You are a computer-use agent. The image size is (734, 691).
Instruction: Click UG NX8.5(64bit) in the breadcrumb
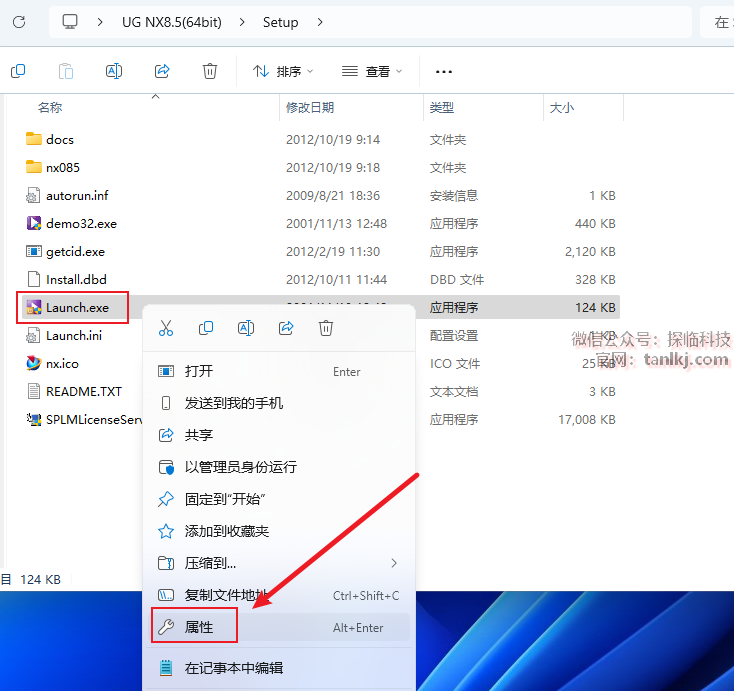[x=172, y=22]
